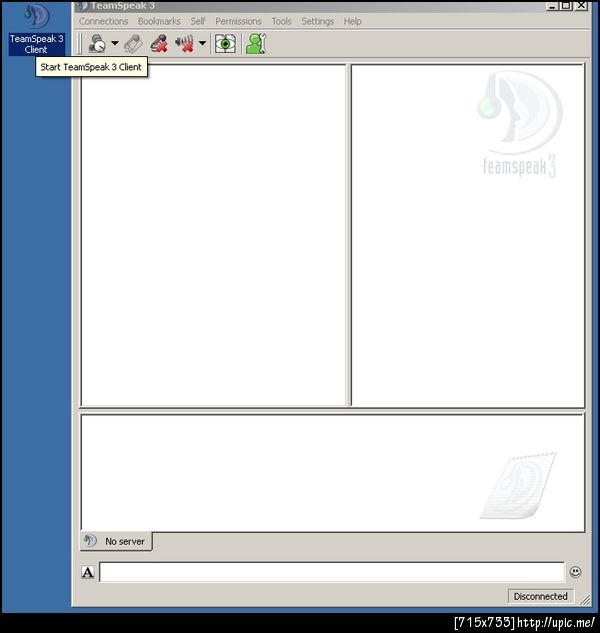600x633 pixels.
Task: Open the emoticon smiley picker
Action: click(575, 572)
